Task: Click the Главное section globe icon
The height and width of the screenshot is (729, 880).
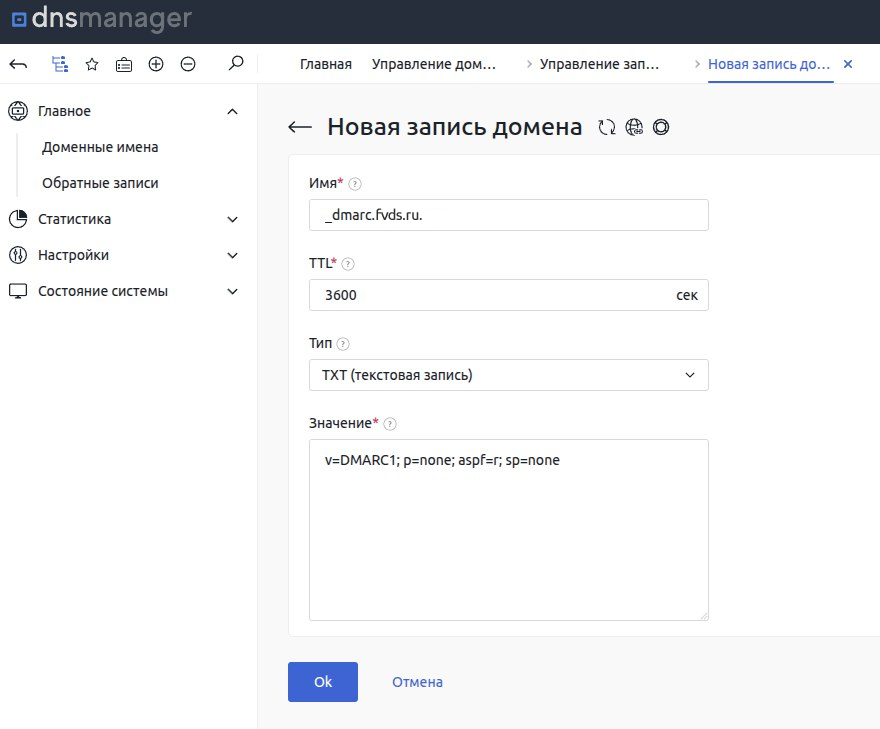Action: click(x=18, y=111)
